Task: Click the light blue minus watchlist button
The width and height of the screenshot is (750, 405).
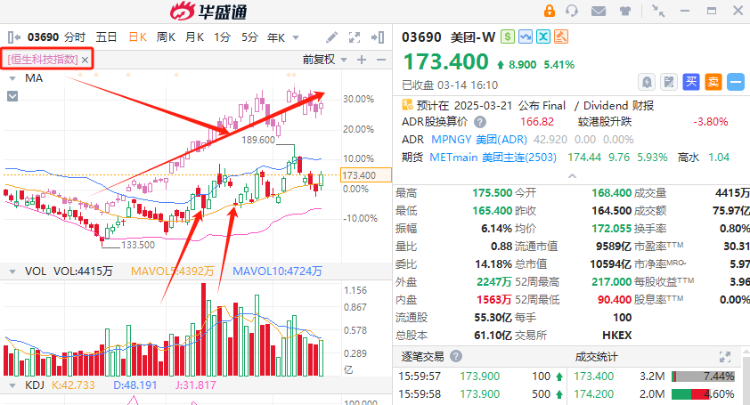Action: point(735,82)
